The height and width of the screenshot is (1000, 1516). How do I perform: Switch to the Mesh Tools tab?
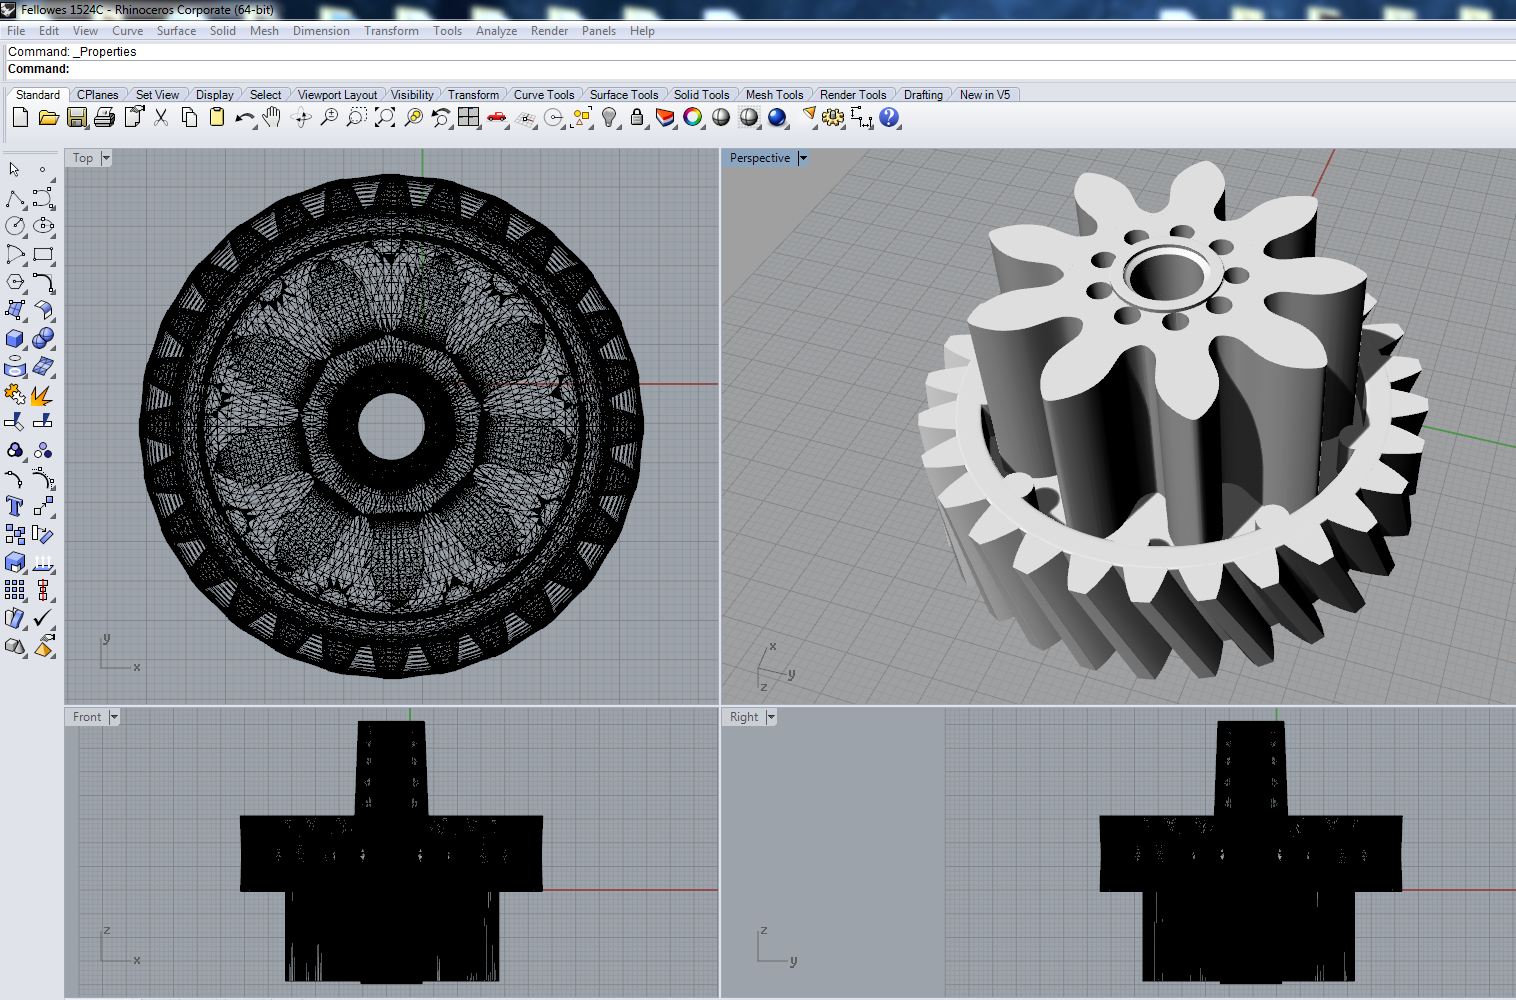pyautogui.click(x=774, y=95)
